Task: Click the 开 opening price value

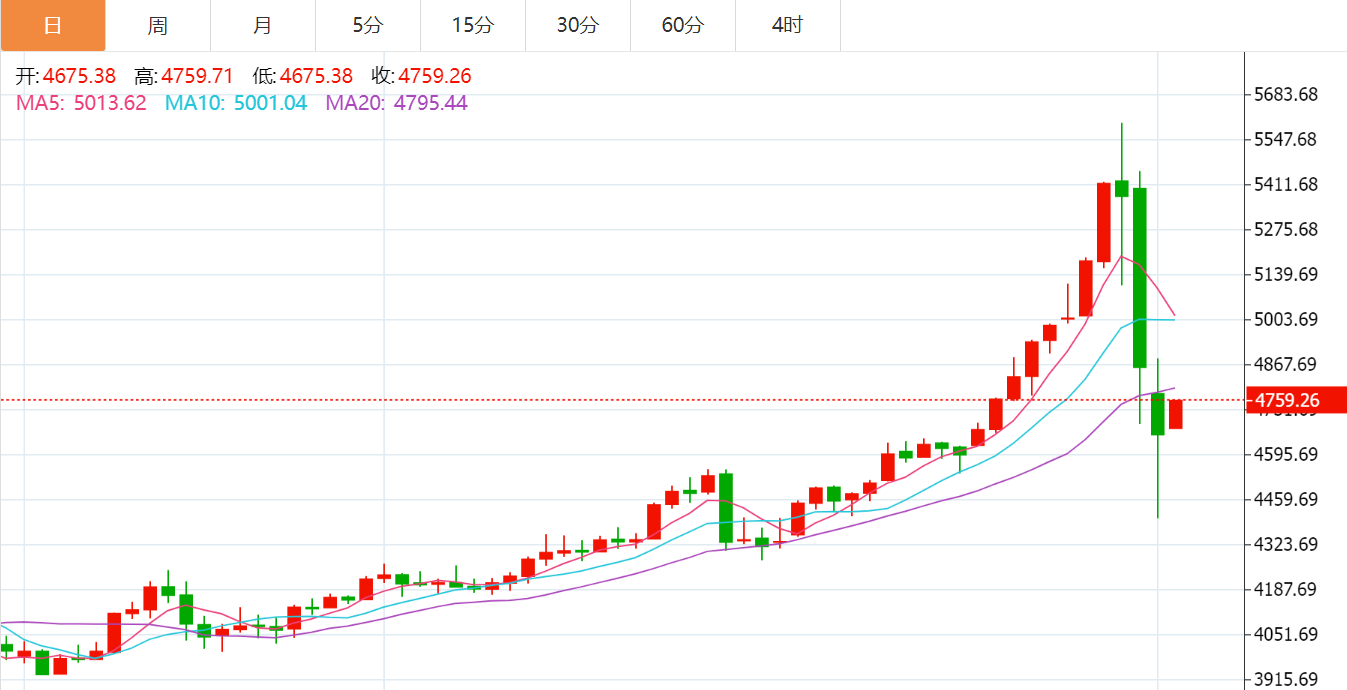Action: 79,76
